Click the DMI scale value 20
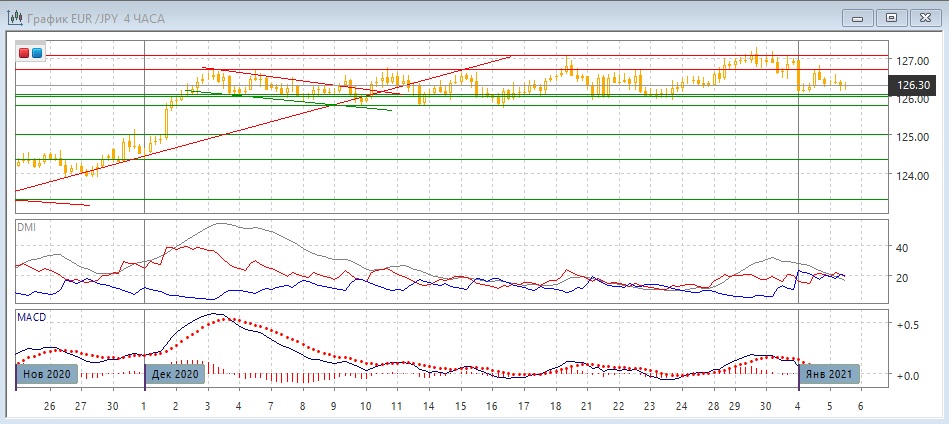 (x=901, y=278)
